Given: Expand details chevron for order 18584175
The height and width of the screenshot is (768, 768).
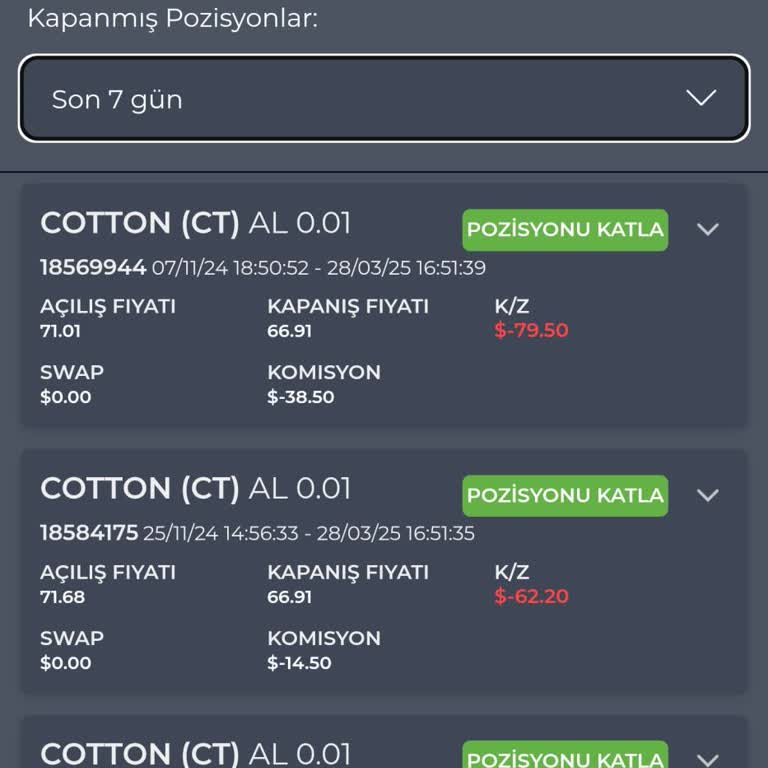Looking at the screenshot, I should (708, 495).
